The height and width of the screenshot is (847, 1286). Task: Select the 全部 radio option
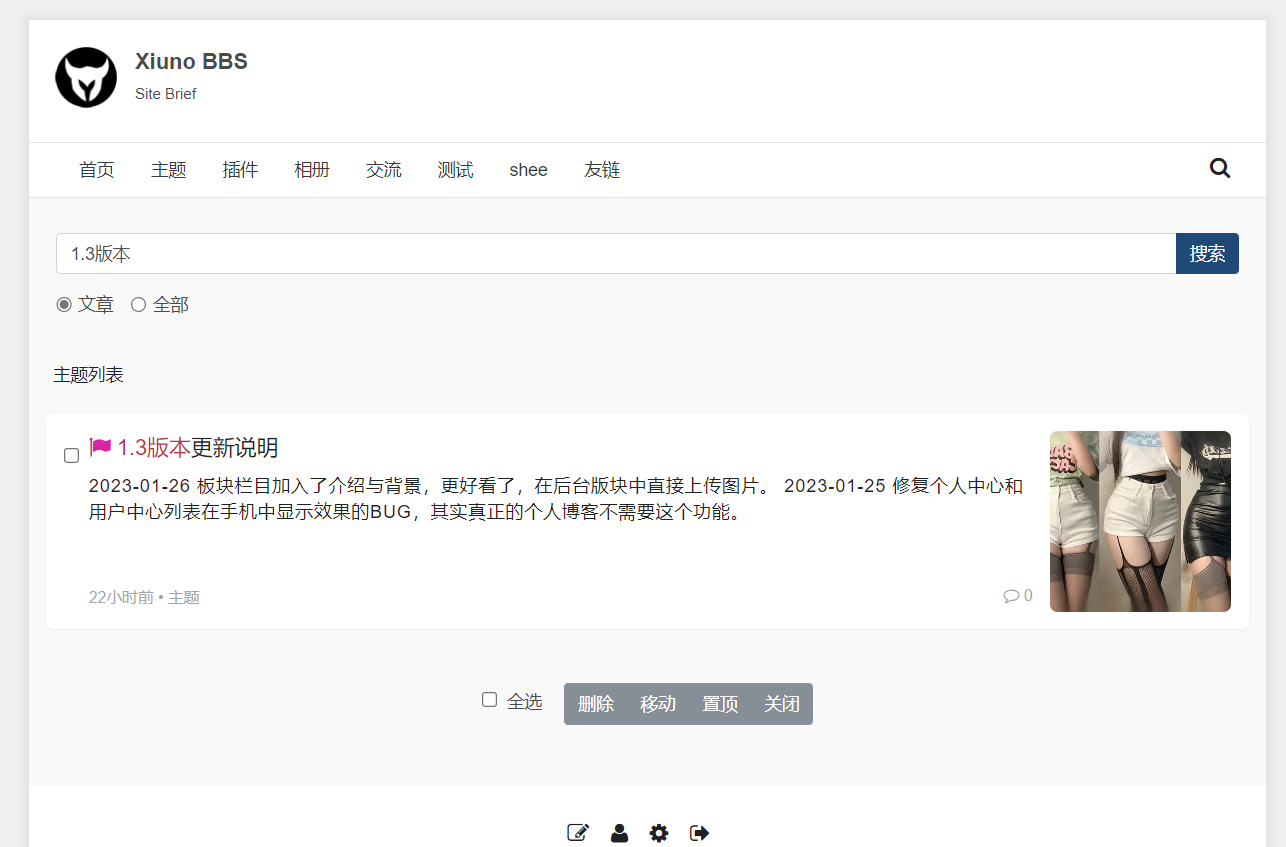[x=139, y=305]
